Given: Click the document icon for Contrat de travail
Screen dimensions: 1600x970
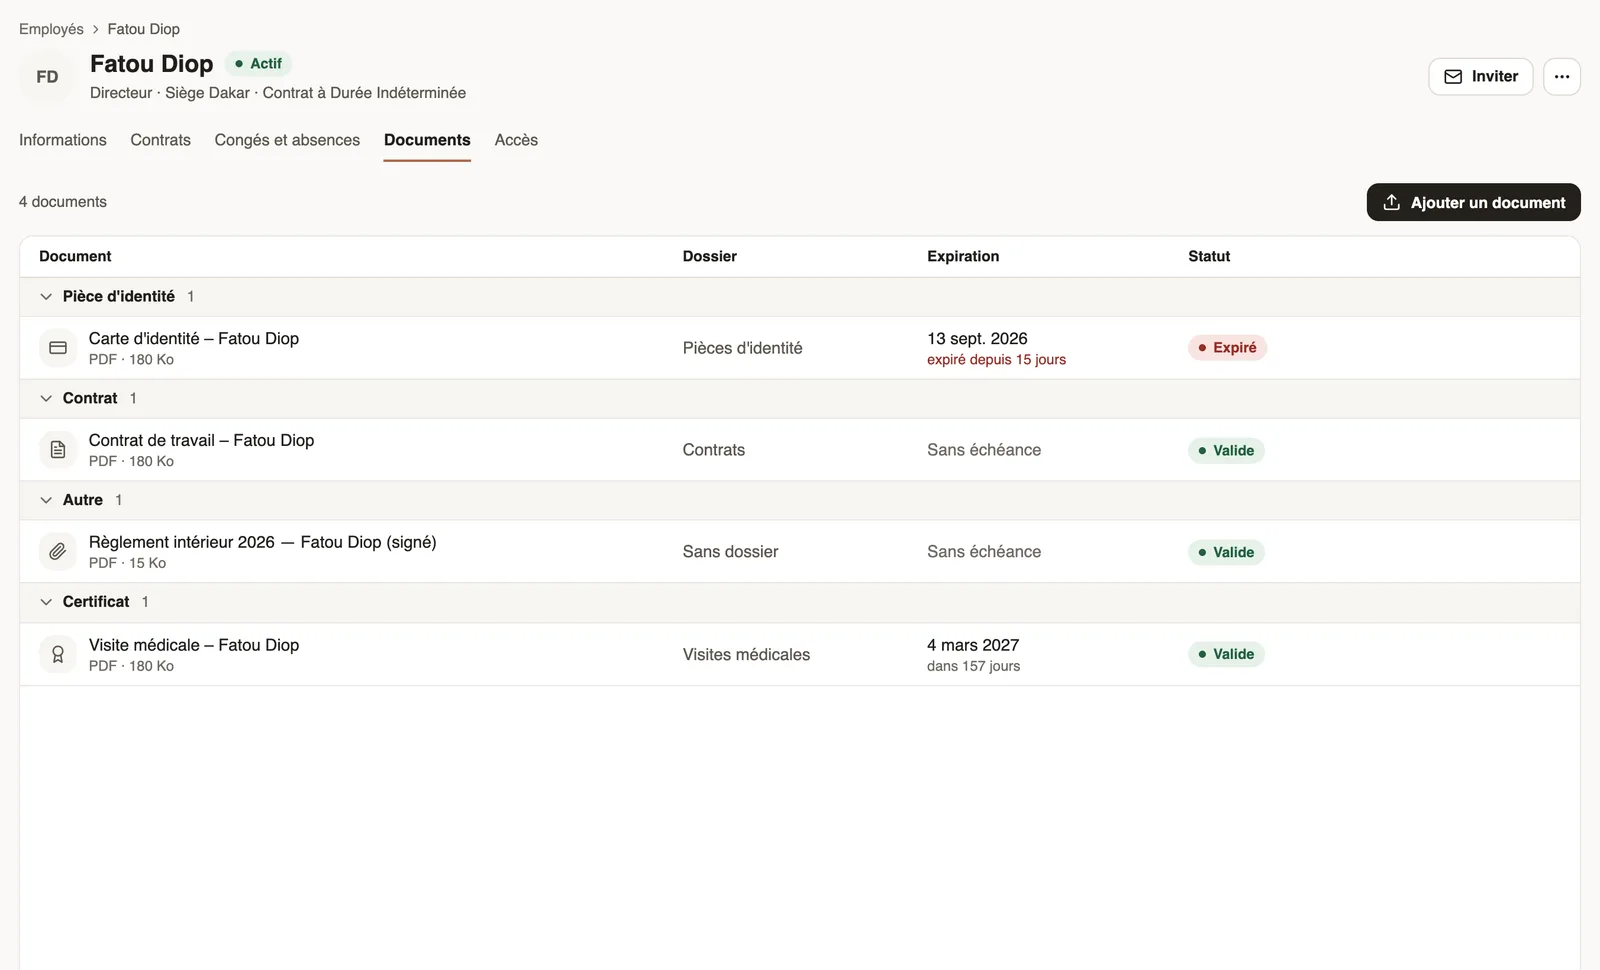Looking at the screenshot, I should click(58, 450).
